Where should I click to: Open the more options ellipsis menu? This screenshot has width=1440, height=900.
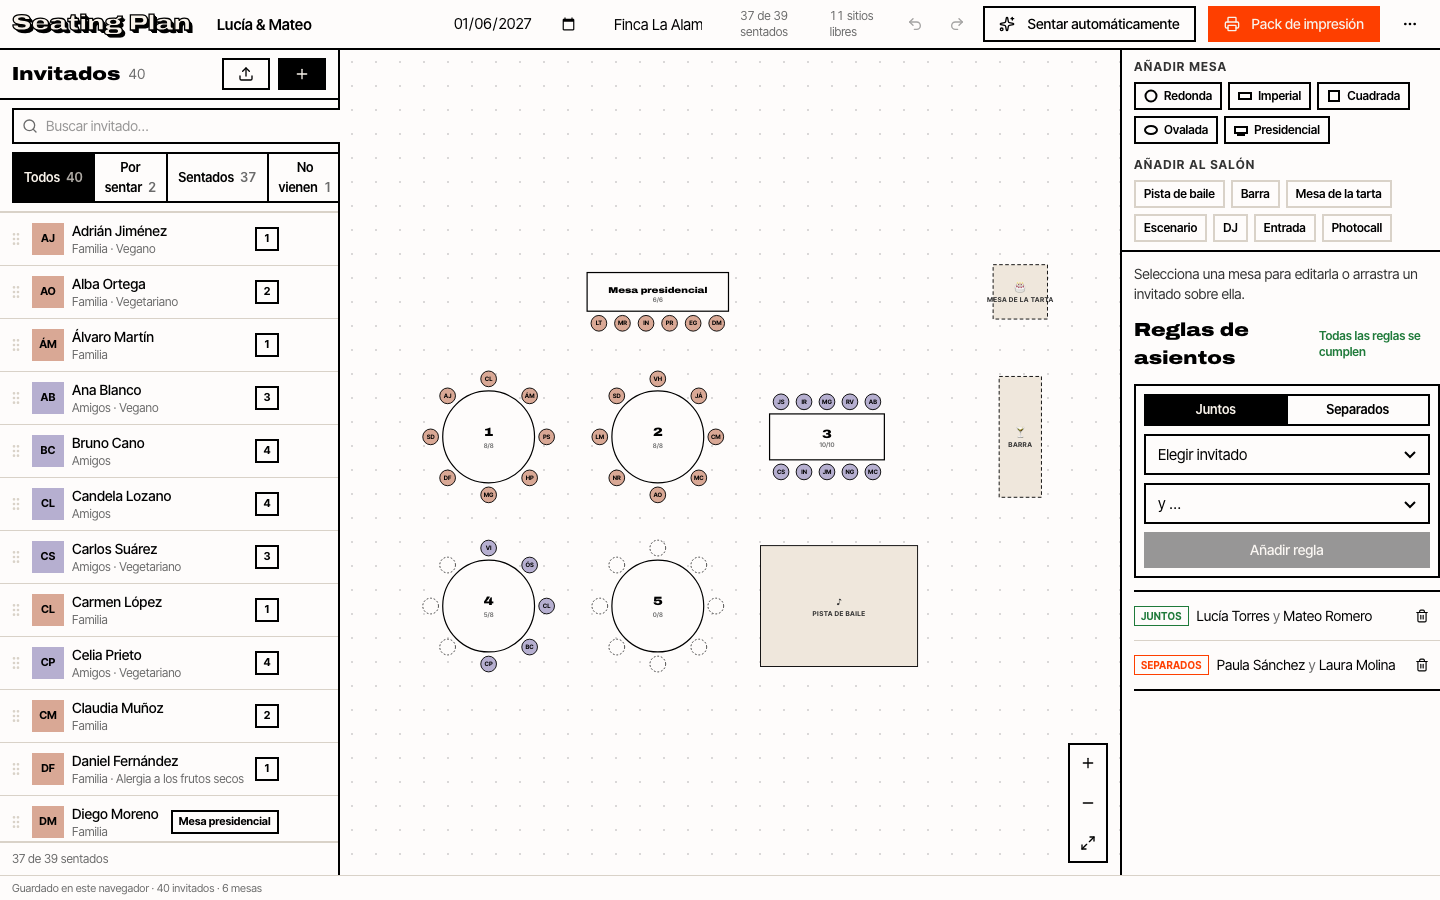click(x=1410, y=24)
